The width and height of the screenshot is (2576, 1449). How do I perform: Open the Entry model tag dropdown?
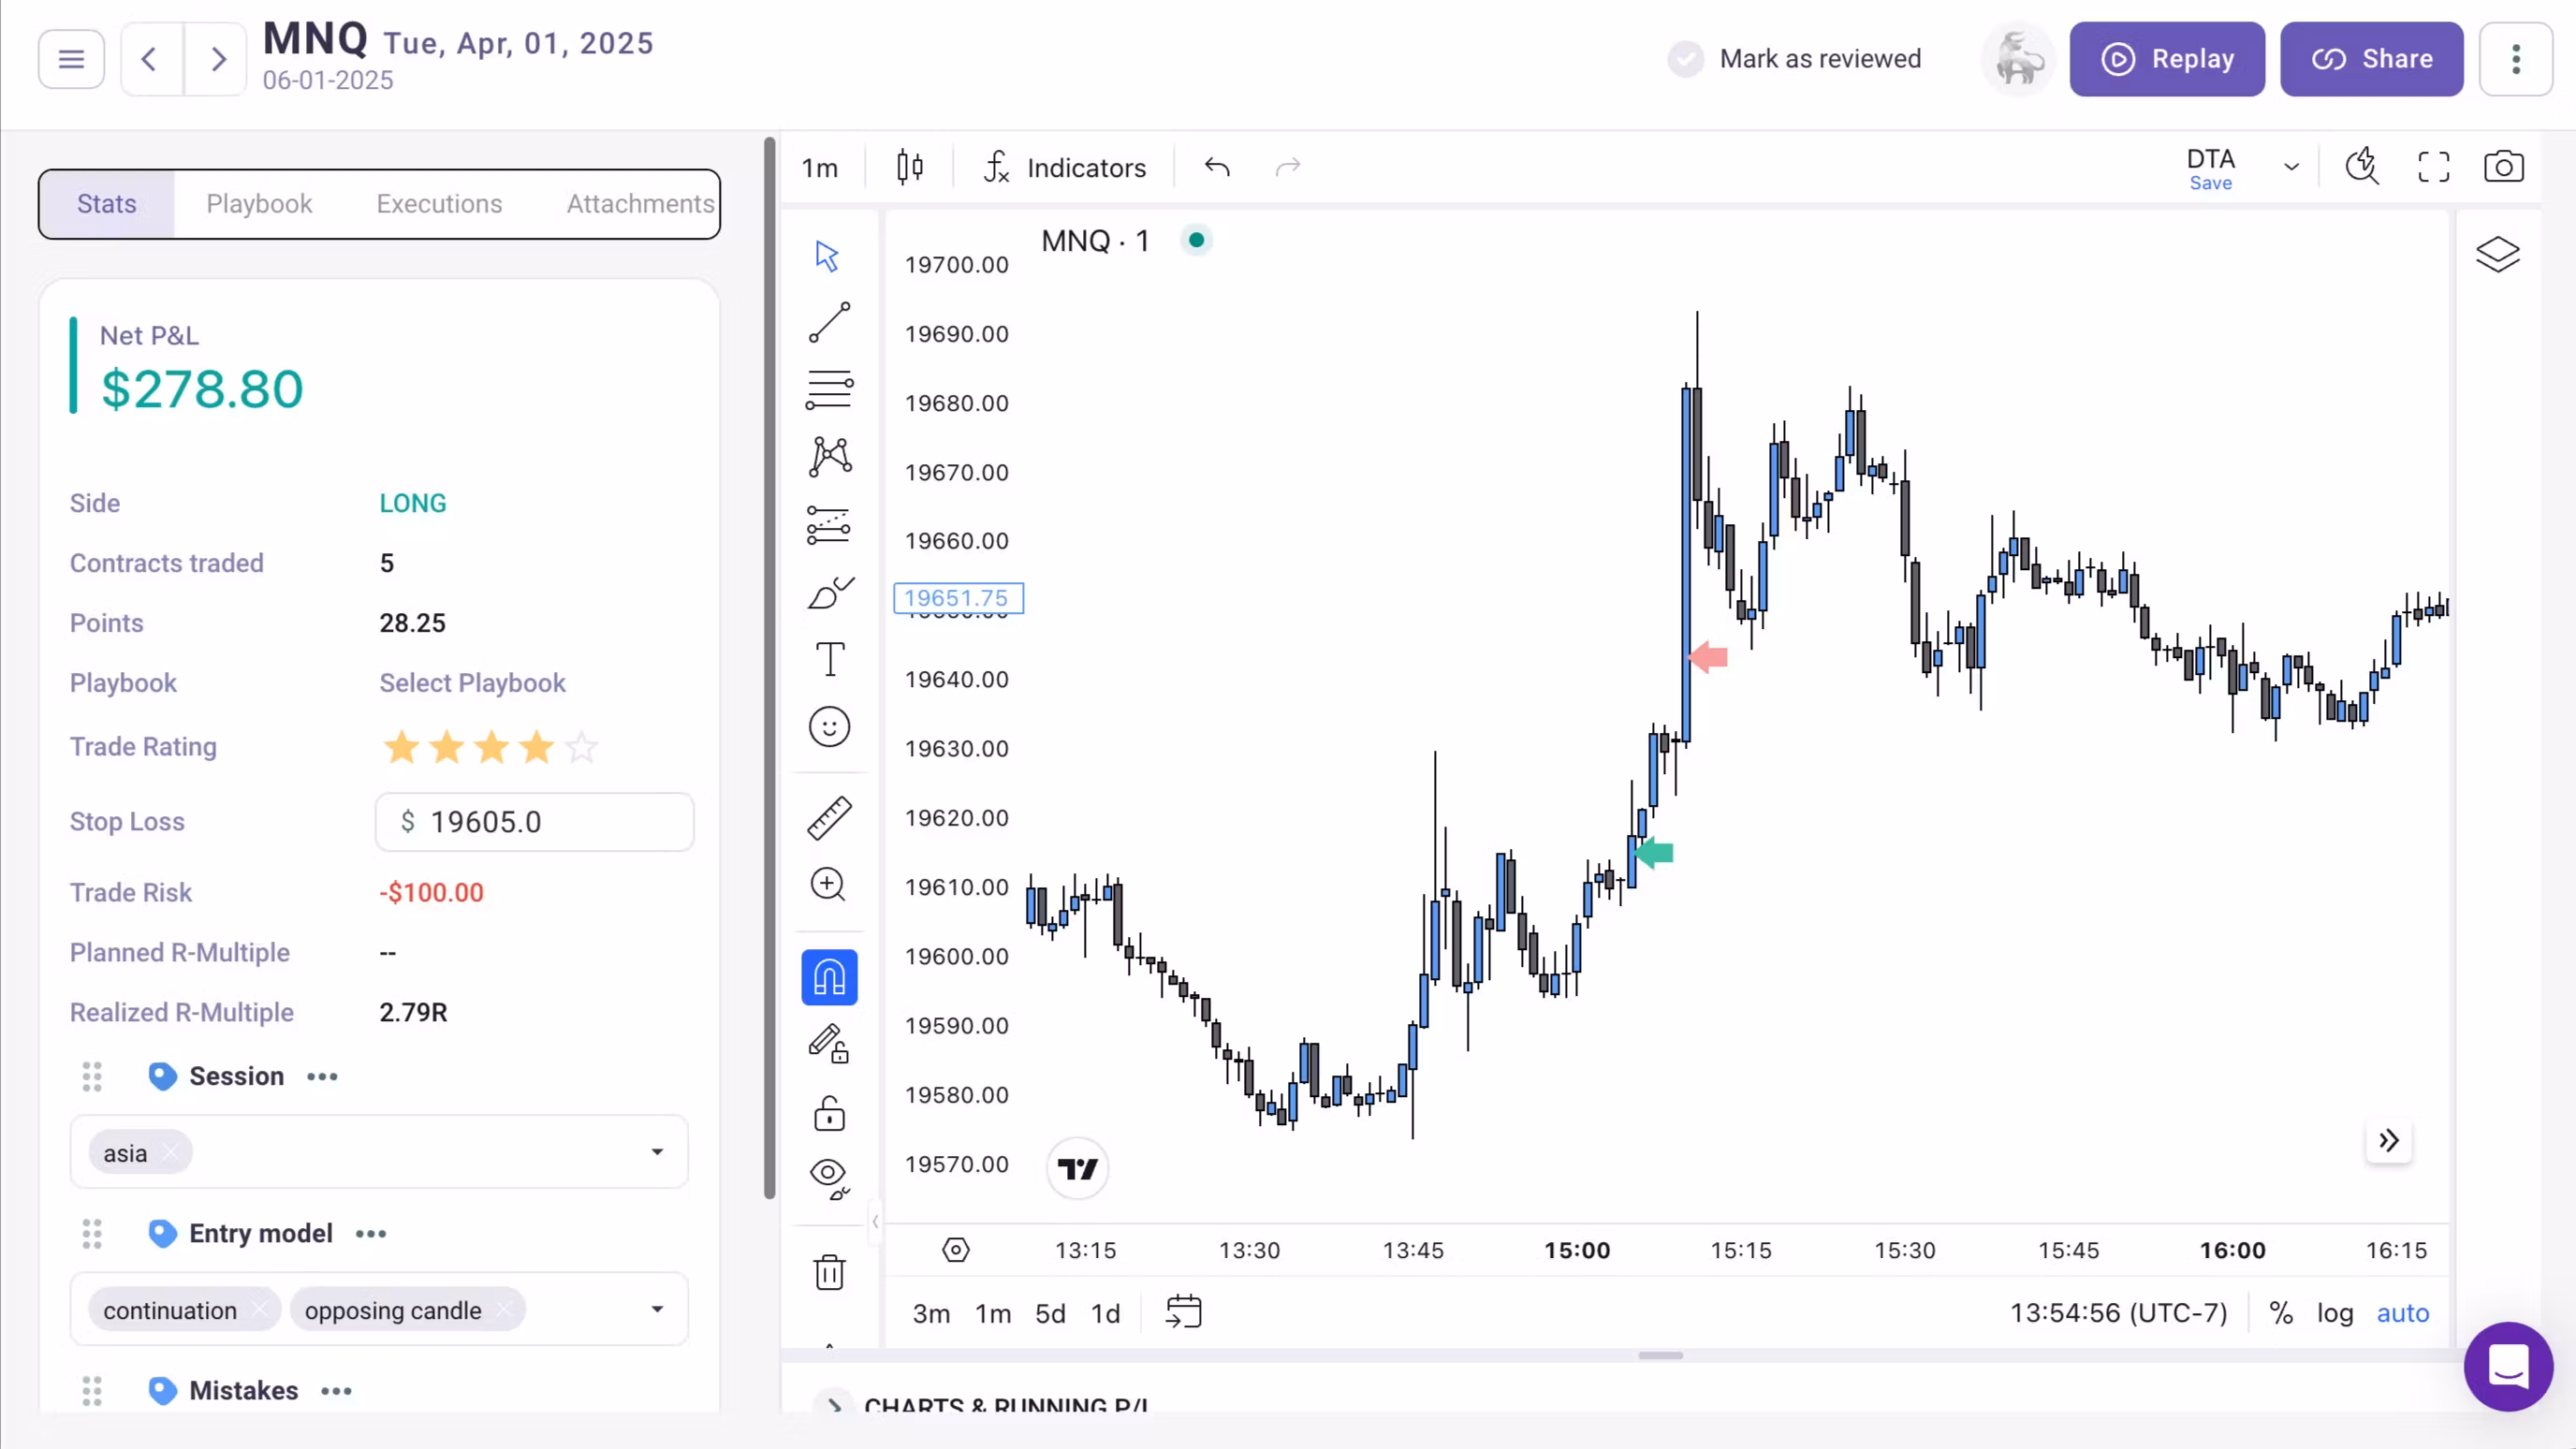pos(656,1309)
